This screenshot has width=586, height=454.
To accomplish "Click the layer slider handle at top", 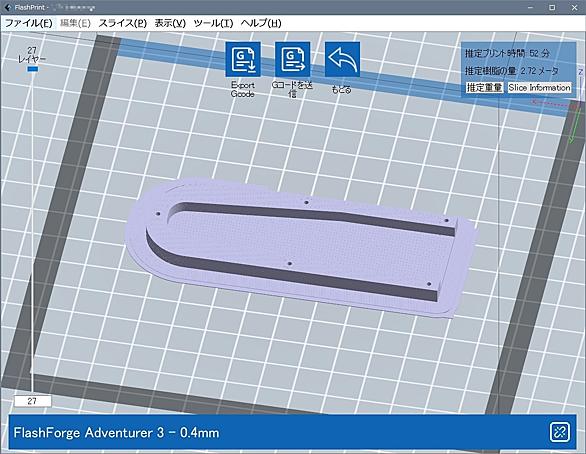I will tap(33, 69).
